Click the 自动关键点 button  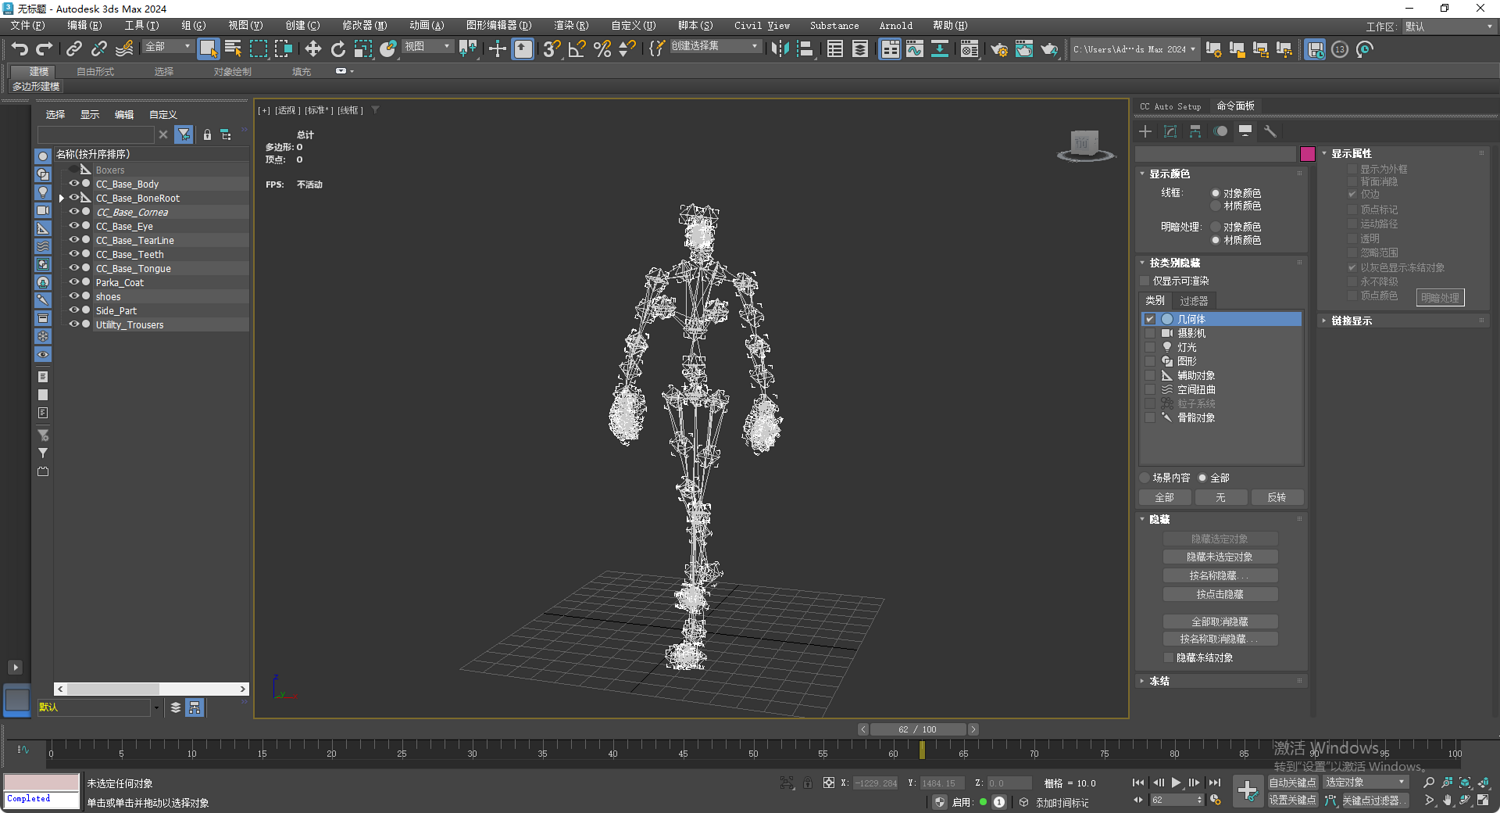point(1292,783)
